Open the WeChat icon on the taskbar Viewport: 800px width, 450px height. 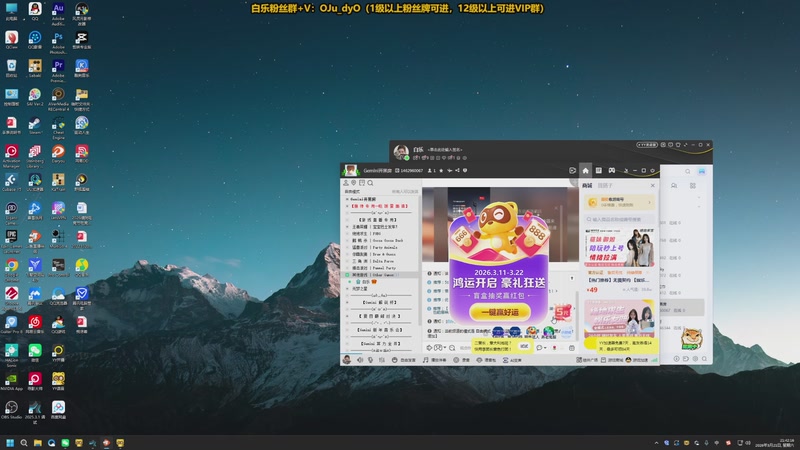click(x=65, y=443)
